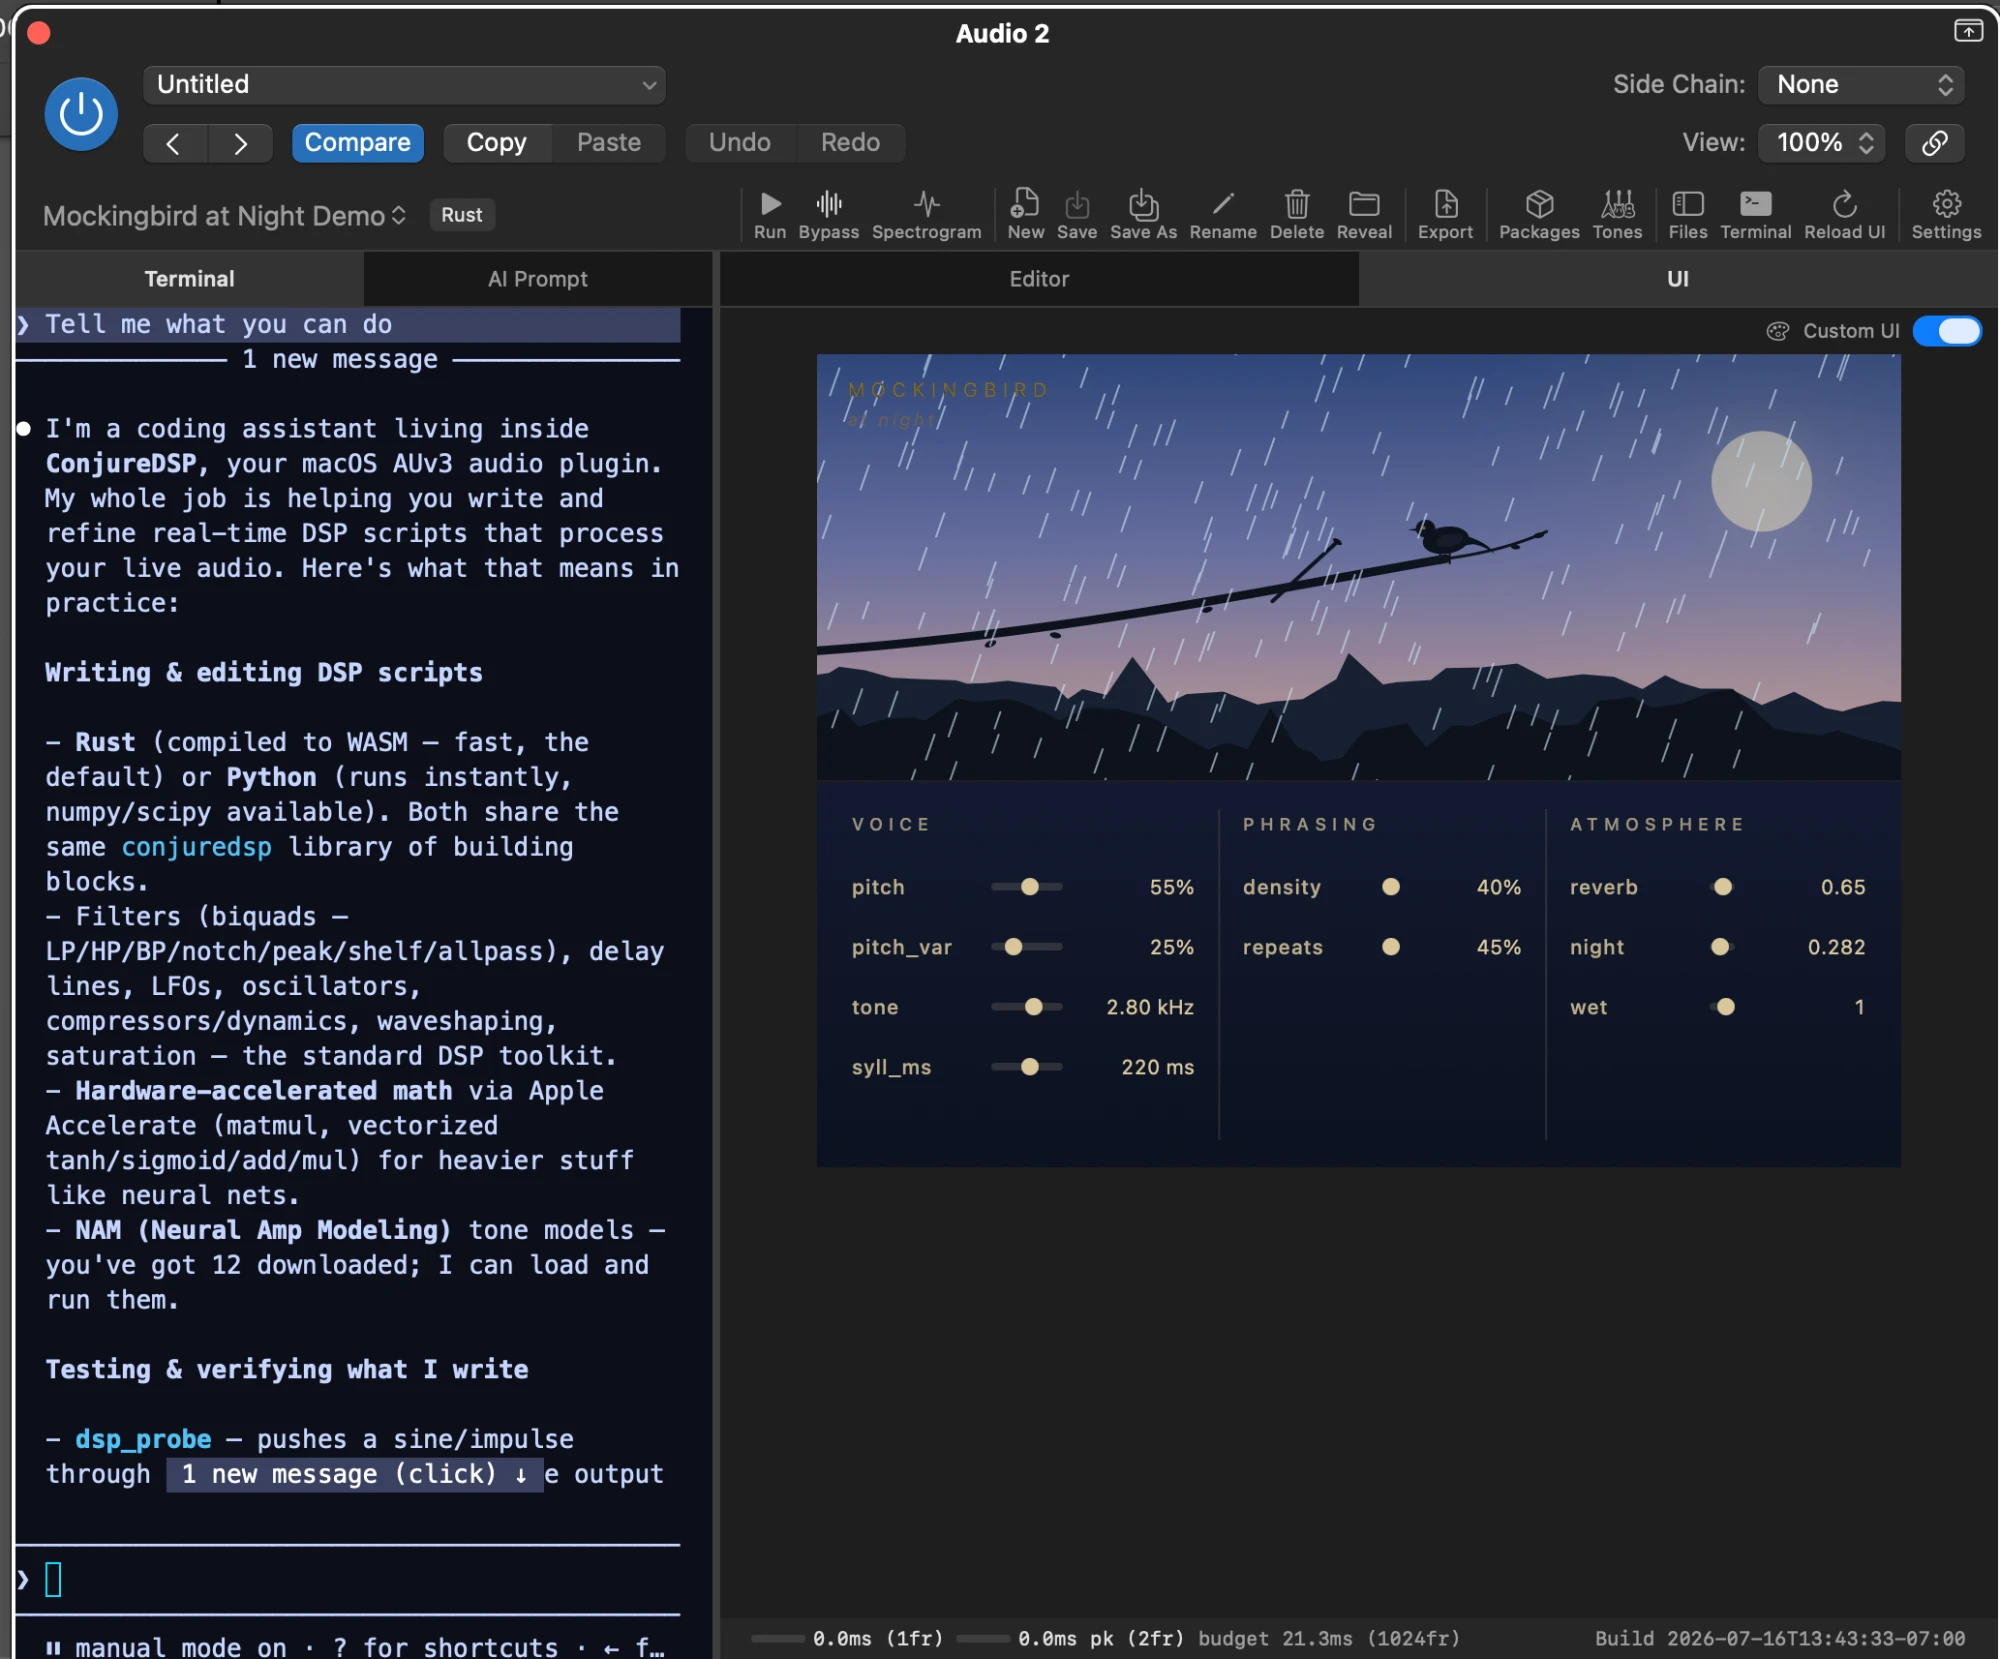Click the previous preset arrow

click(174, 143)
